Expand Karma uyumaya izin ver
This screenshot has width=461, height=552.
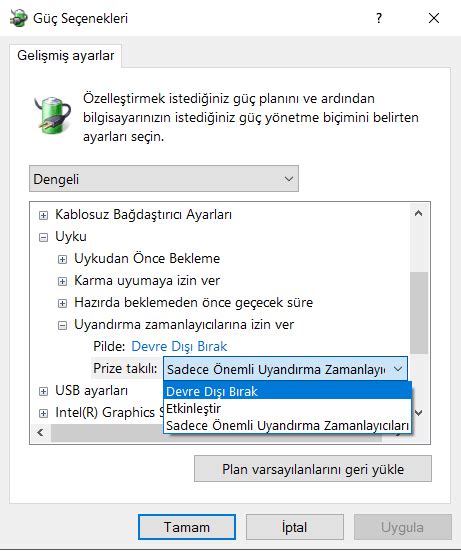pos(62,281)
